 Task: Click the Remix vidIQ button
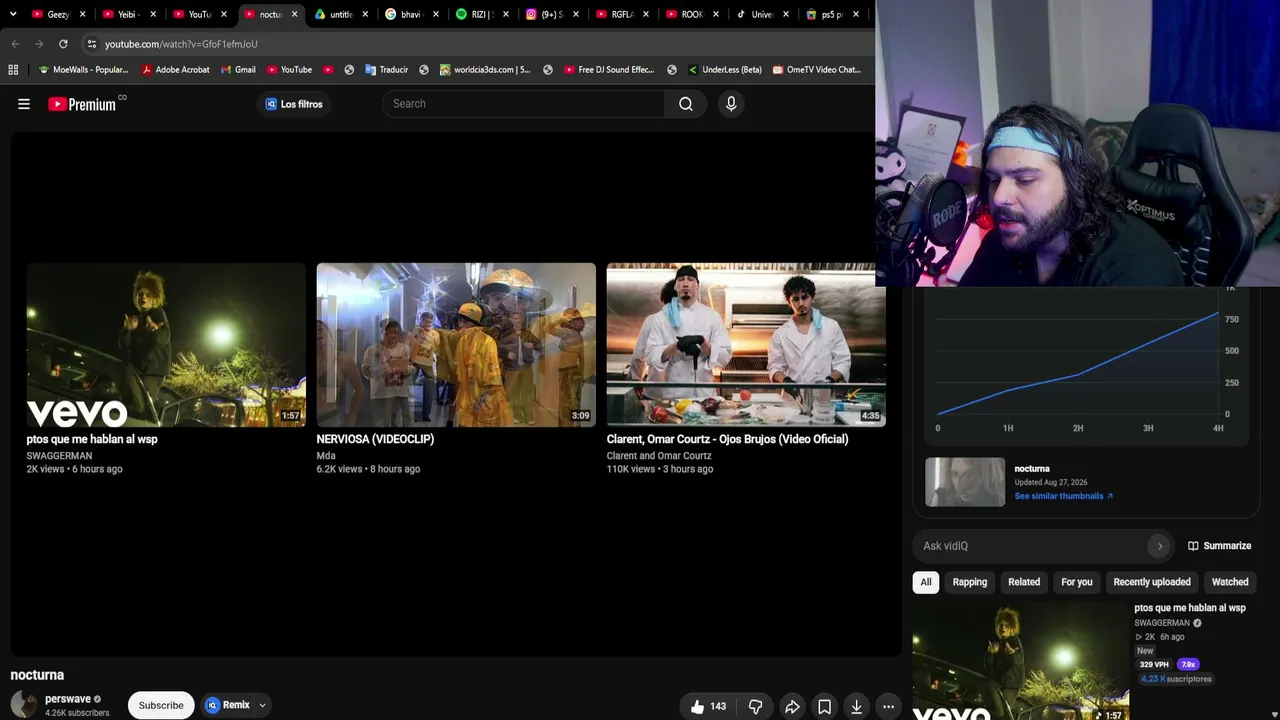(x=228, y=705)
